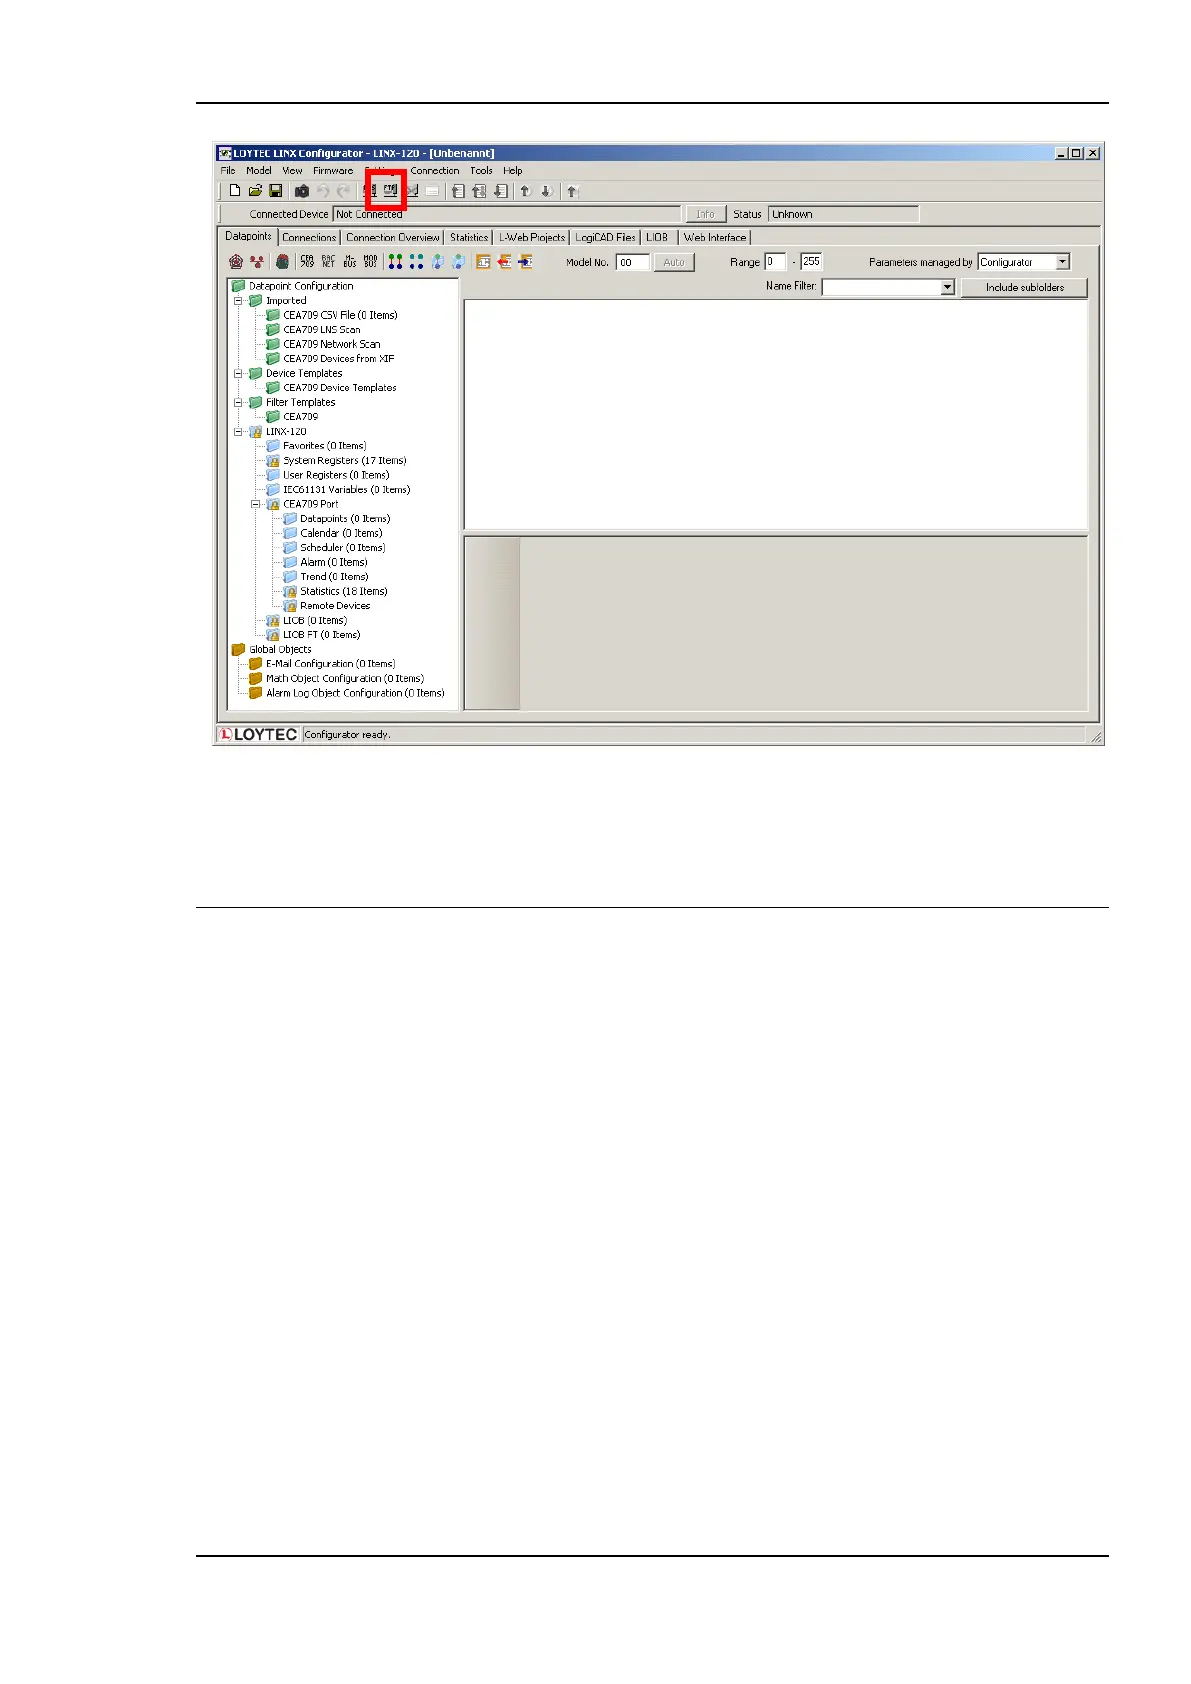Click the Range end field showing 255
1191x1684 pixels.
coord(811,262)
